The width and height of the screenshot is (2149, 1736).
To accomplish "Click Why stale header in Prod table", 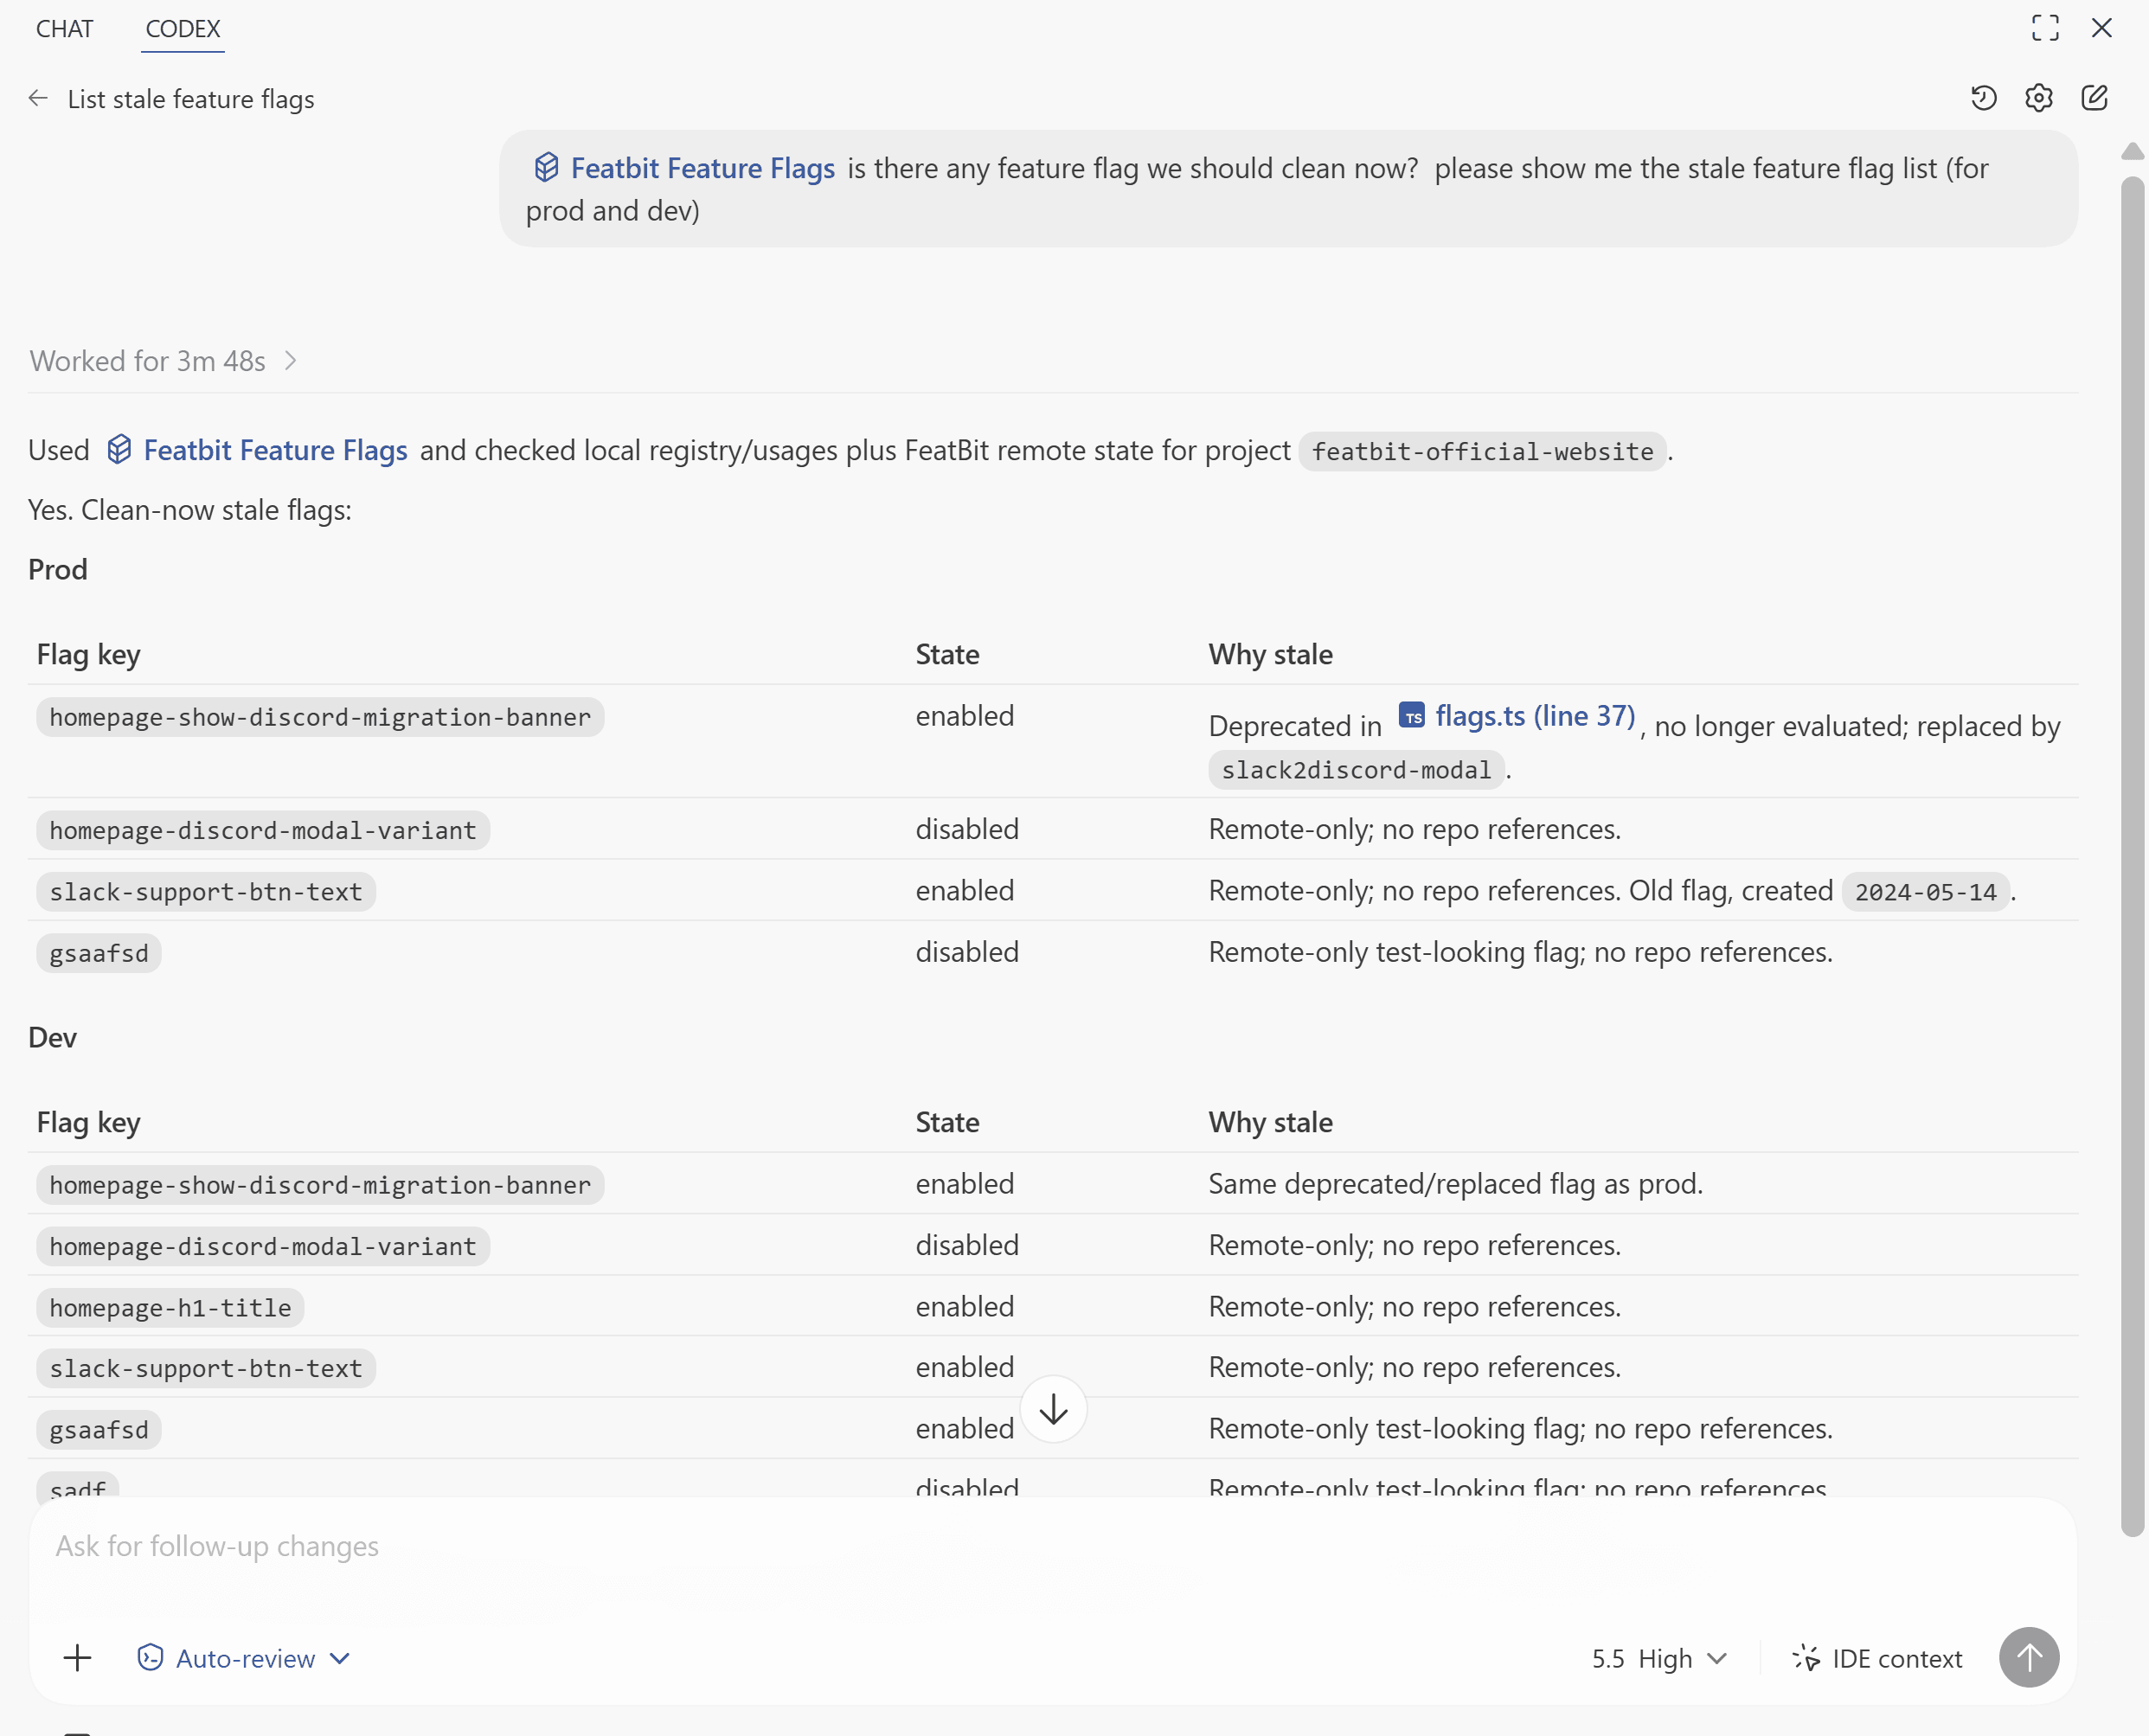I will tap(1270, 654).
